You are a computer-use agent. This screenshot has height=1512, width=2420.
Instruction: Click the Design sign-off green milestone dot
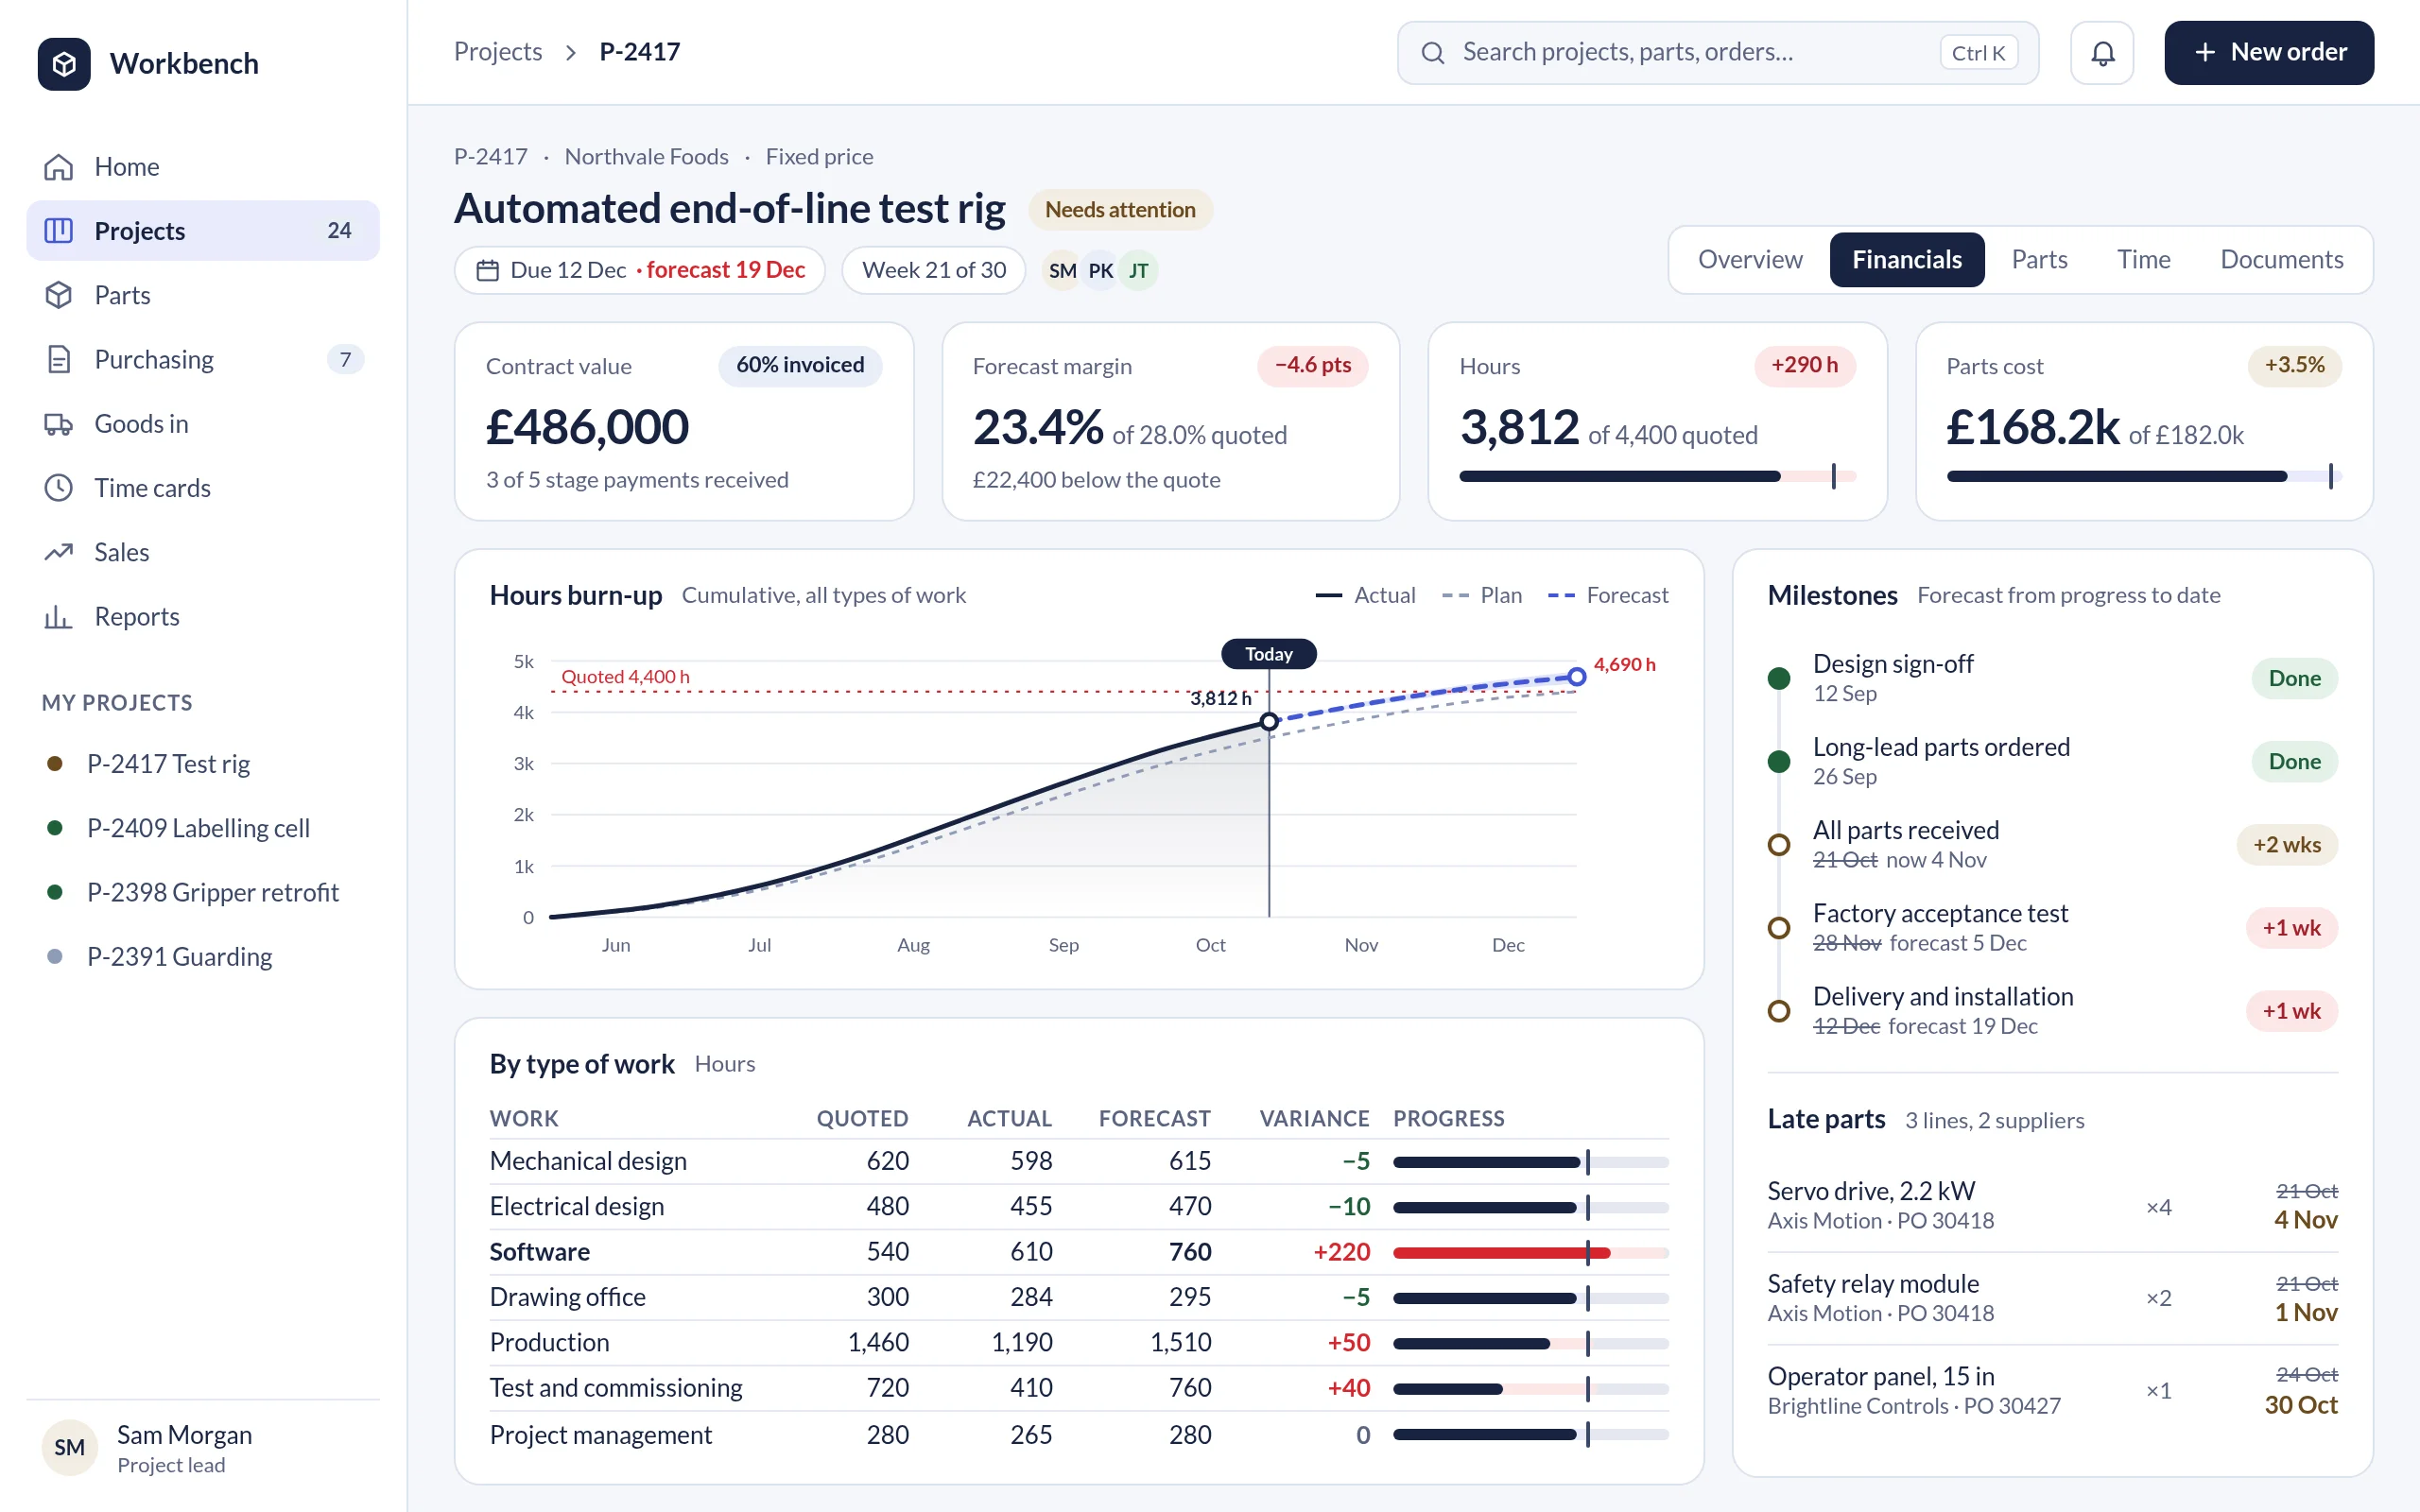click(1779, 678)
